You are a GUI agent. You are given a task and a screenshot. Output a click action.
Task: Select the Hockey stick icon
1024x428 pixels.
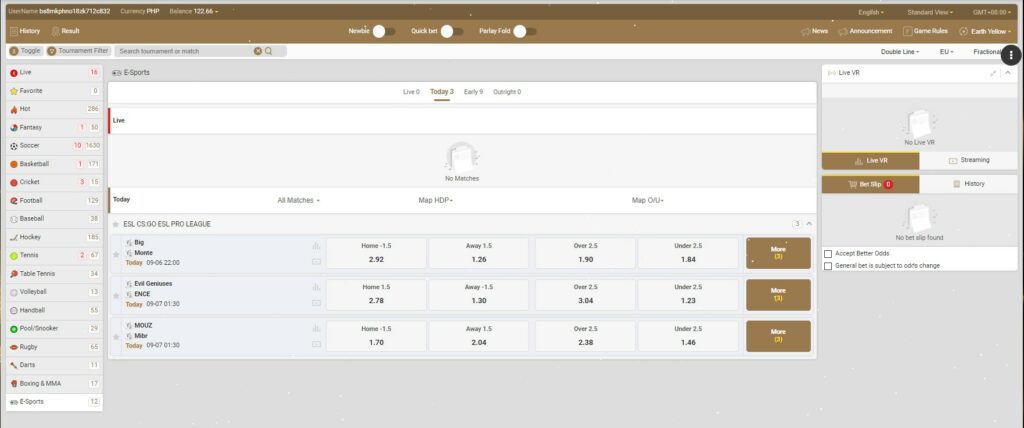point(14,237)
